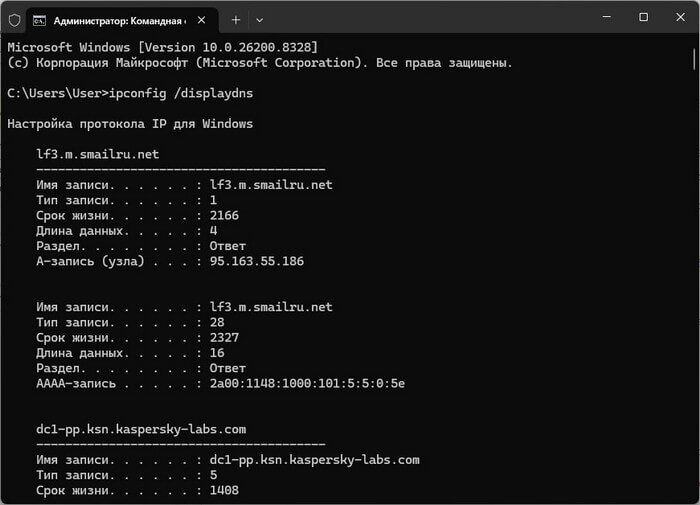
Task: Click the Windows version text line
Action: (x=162, y=47)
